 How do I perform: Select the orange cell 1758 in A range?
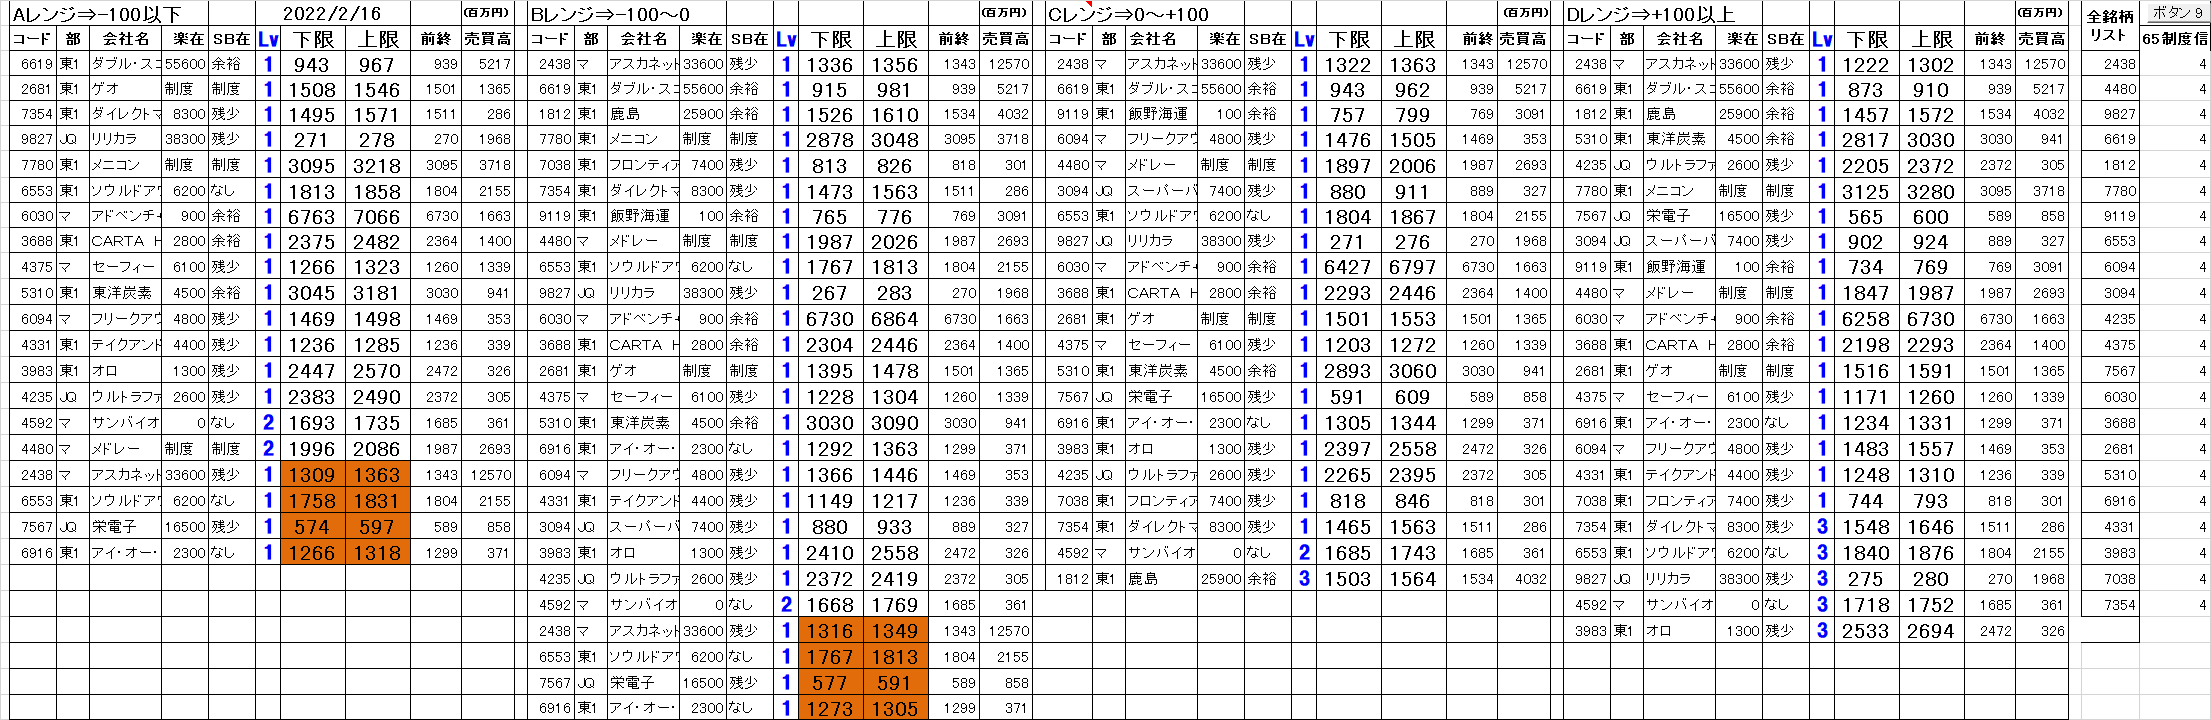(x=312, y=501)
